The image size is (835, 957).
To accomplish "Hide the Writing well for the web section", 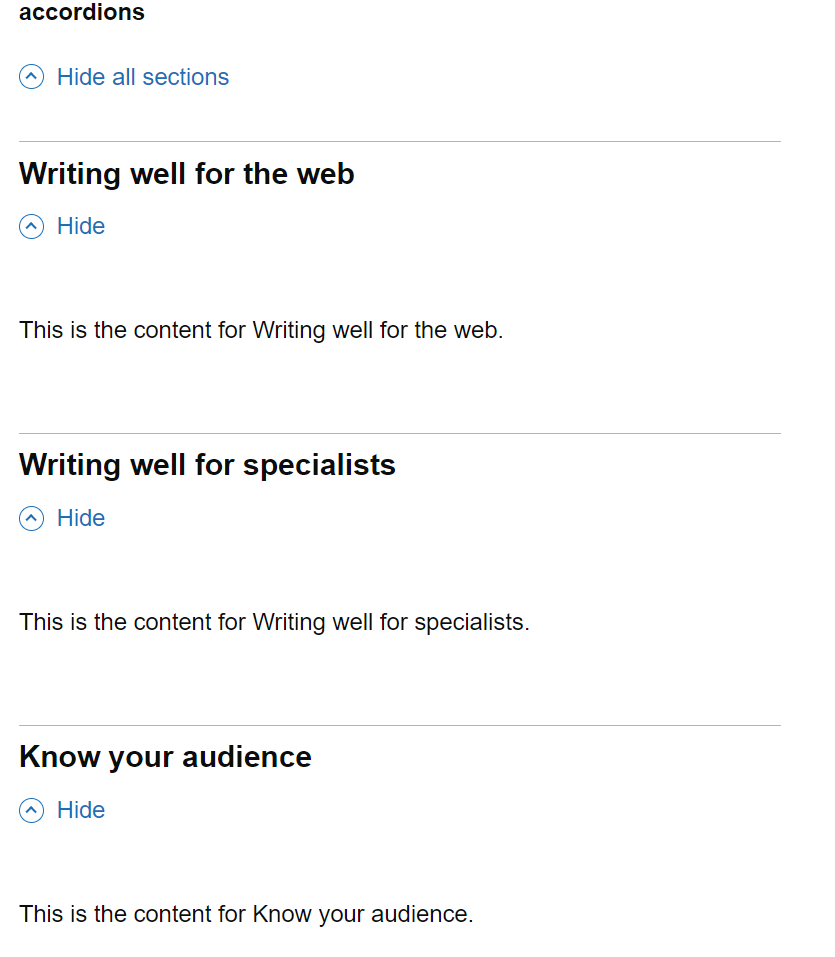I will point(81,226).
